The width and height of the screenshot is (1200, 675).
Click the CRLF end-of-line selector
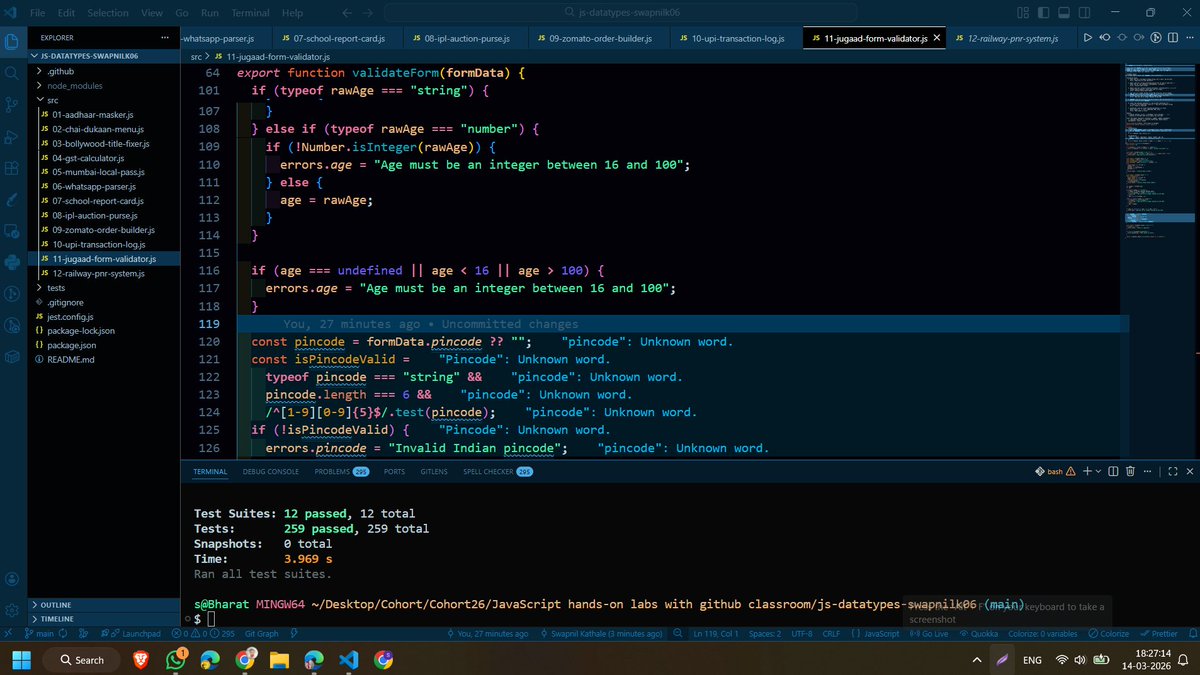pos(831,634)
